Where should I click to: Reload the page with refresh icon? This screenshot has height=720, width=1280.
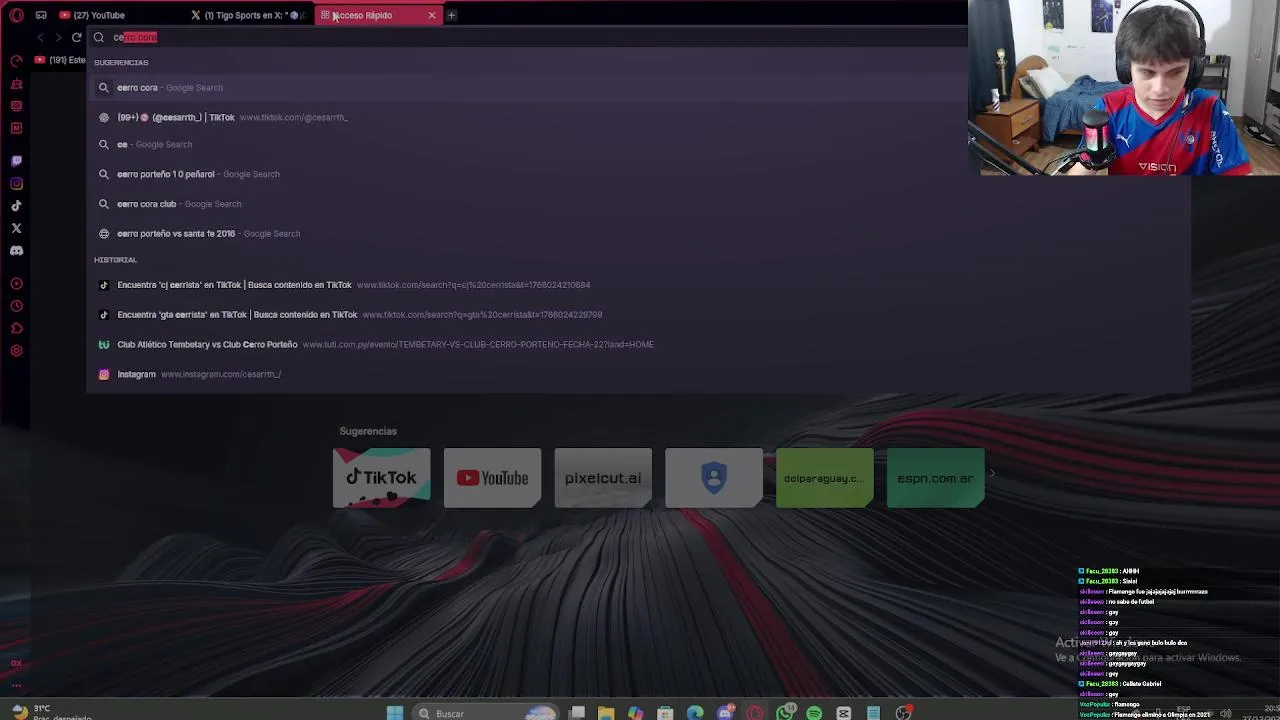tap(76, 37)
